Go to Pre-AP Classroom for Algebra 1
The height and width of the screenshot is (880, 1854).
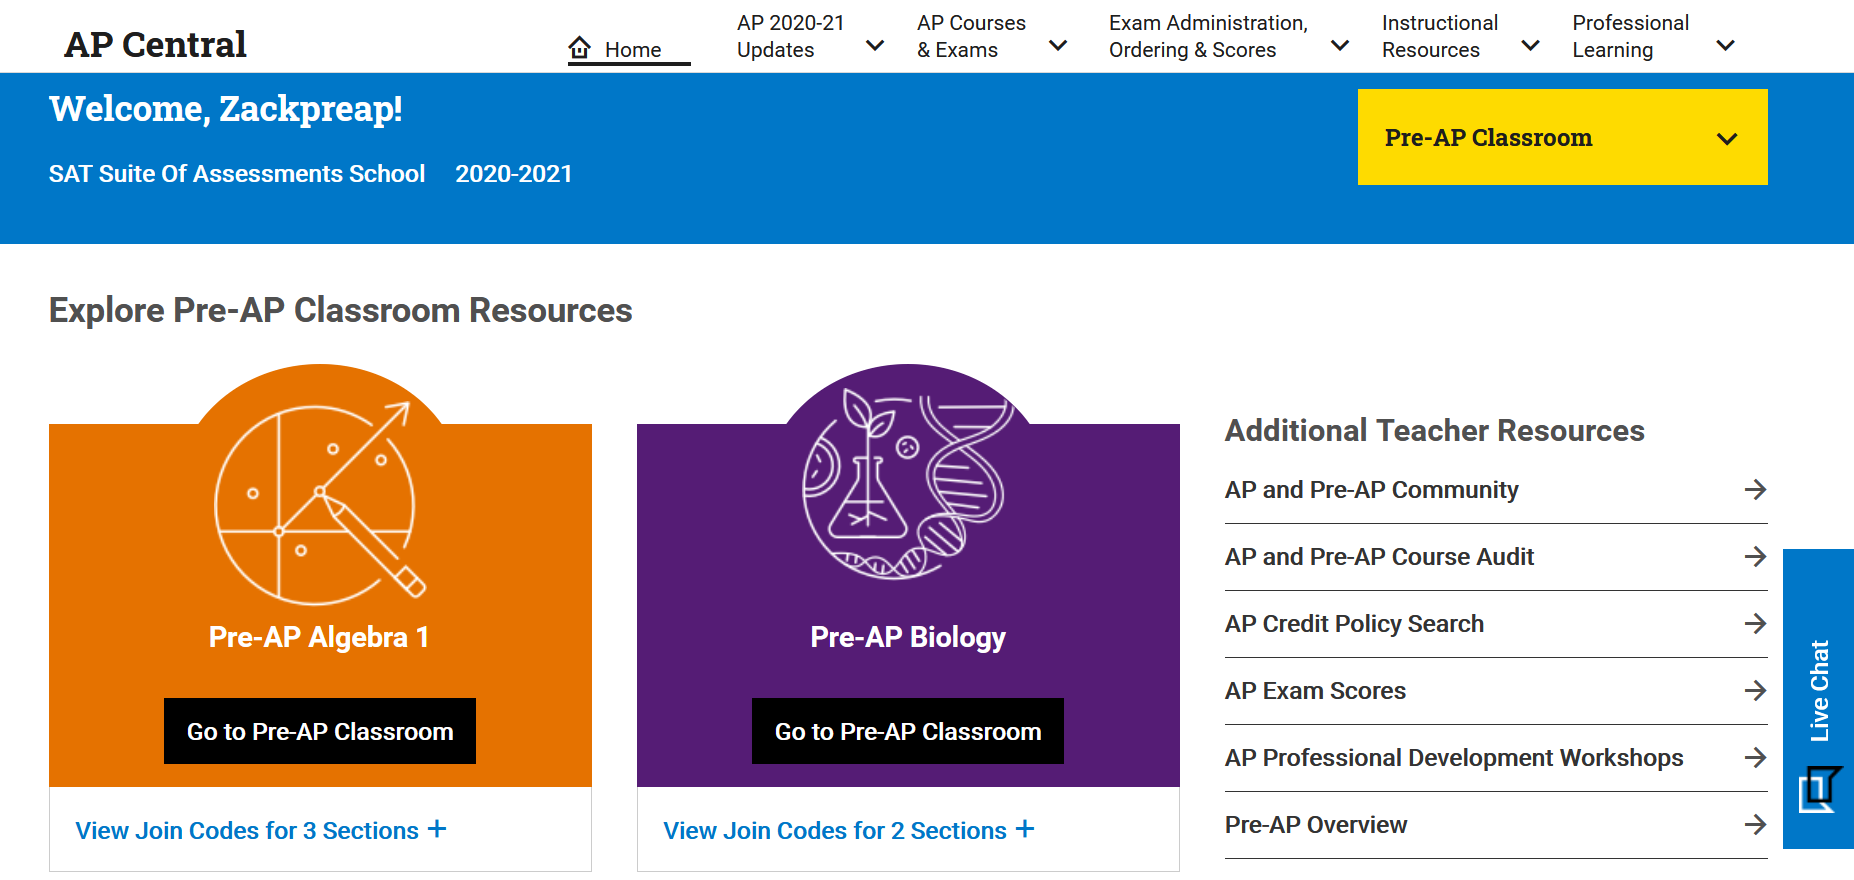(x=320, y=731)
